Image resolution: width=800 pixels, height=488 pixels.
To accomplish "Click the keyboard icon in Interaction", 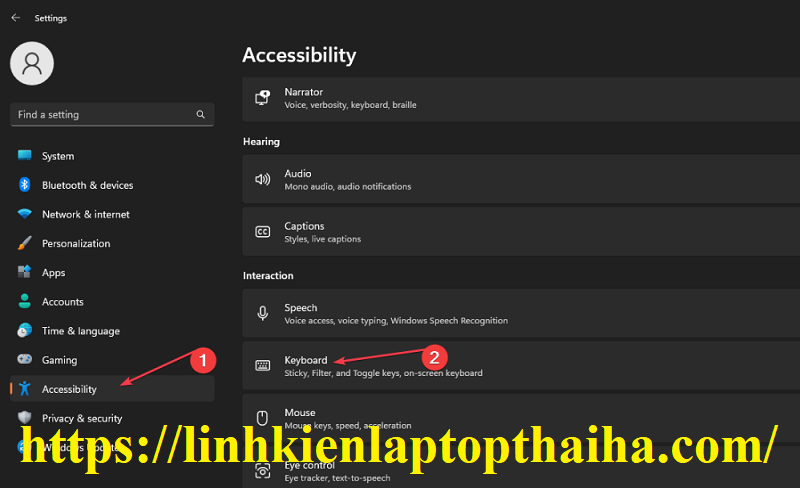I will pos(263,365).
